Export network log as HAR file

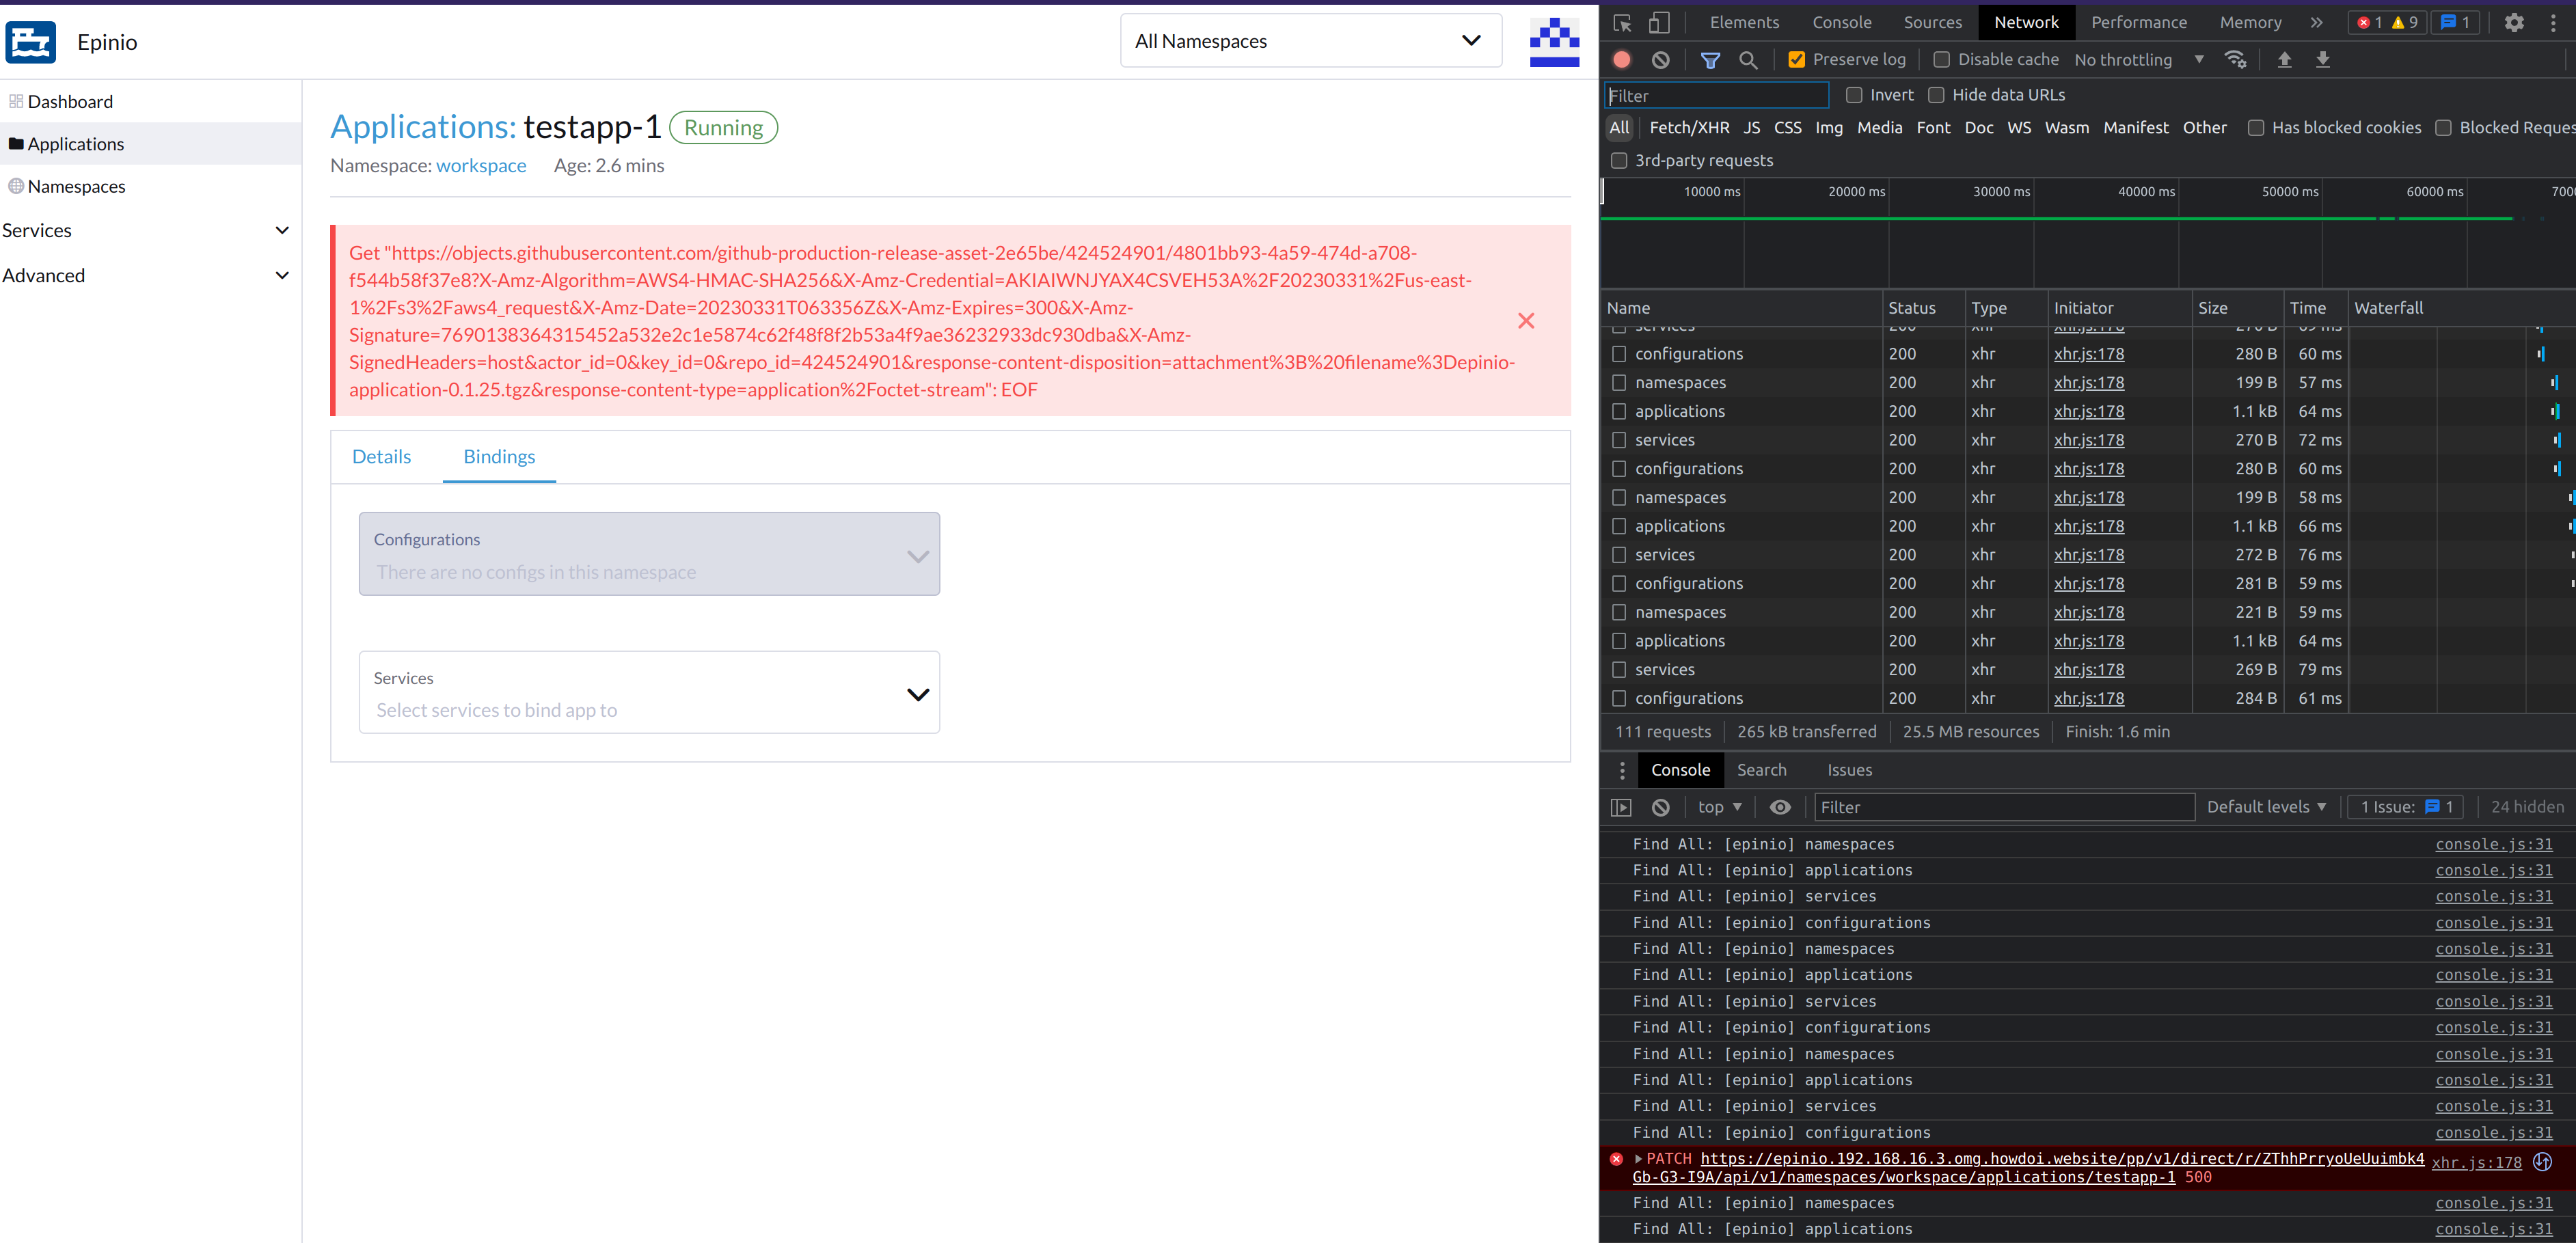(x=2323, y=59)
